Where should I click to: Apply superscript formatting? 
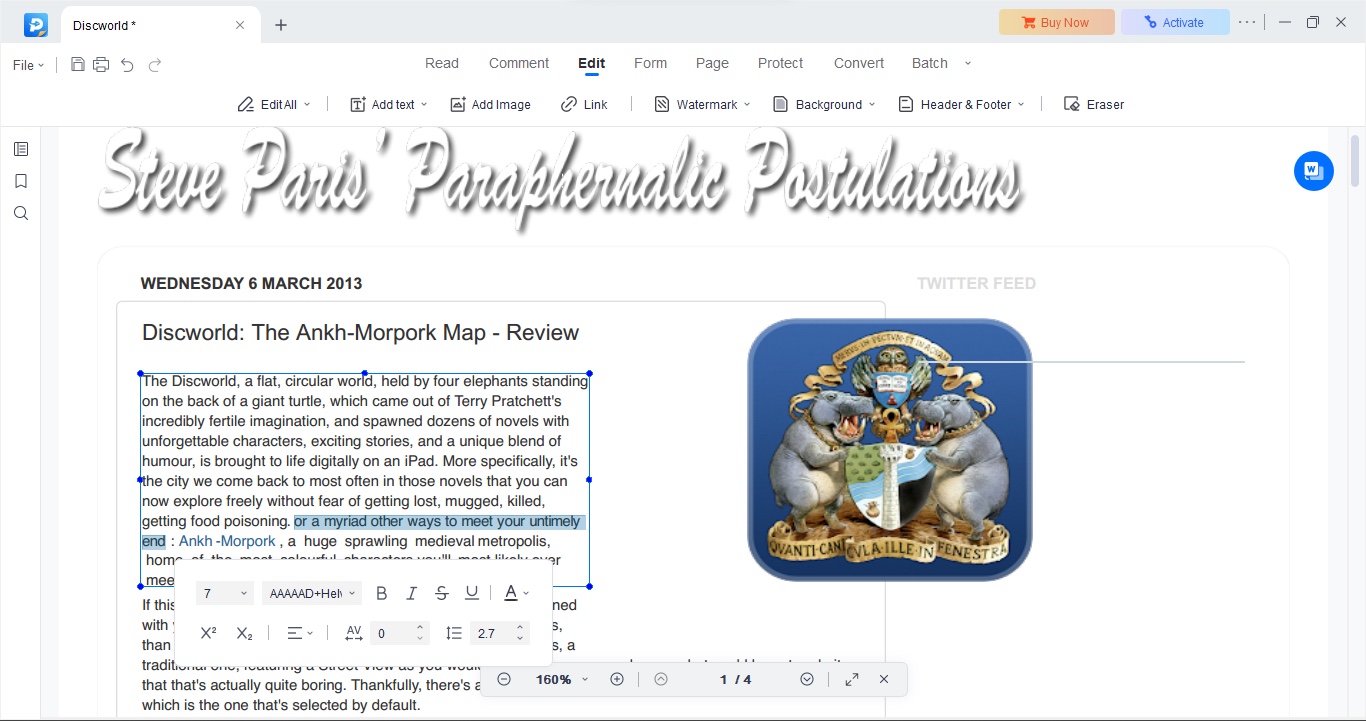(x=208, y=633)
